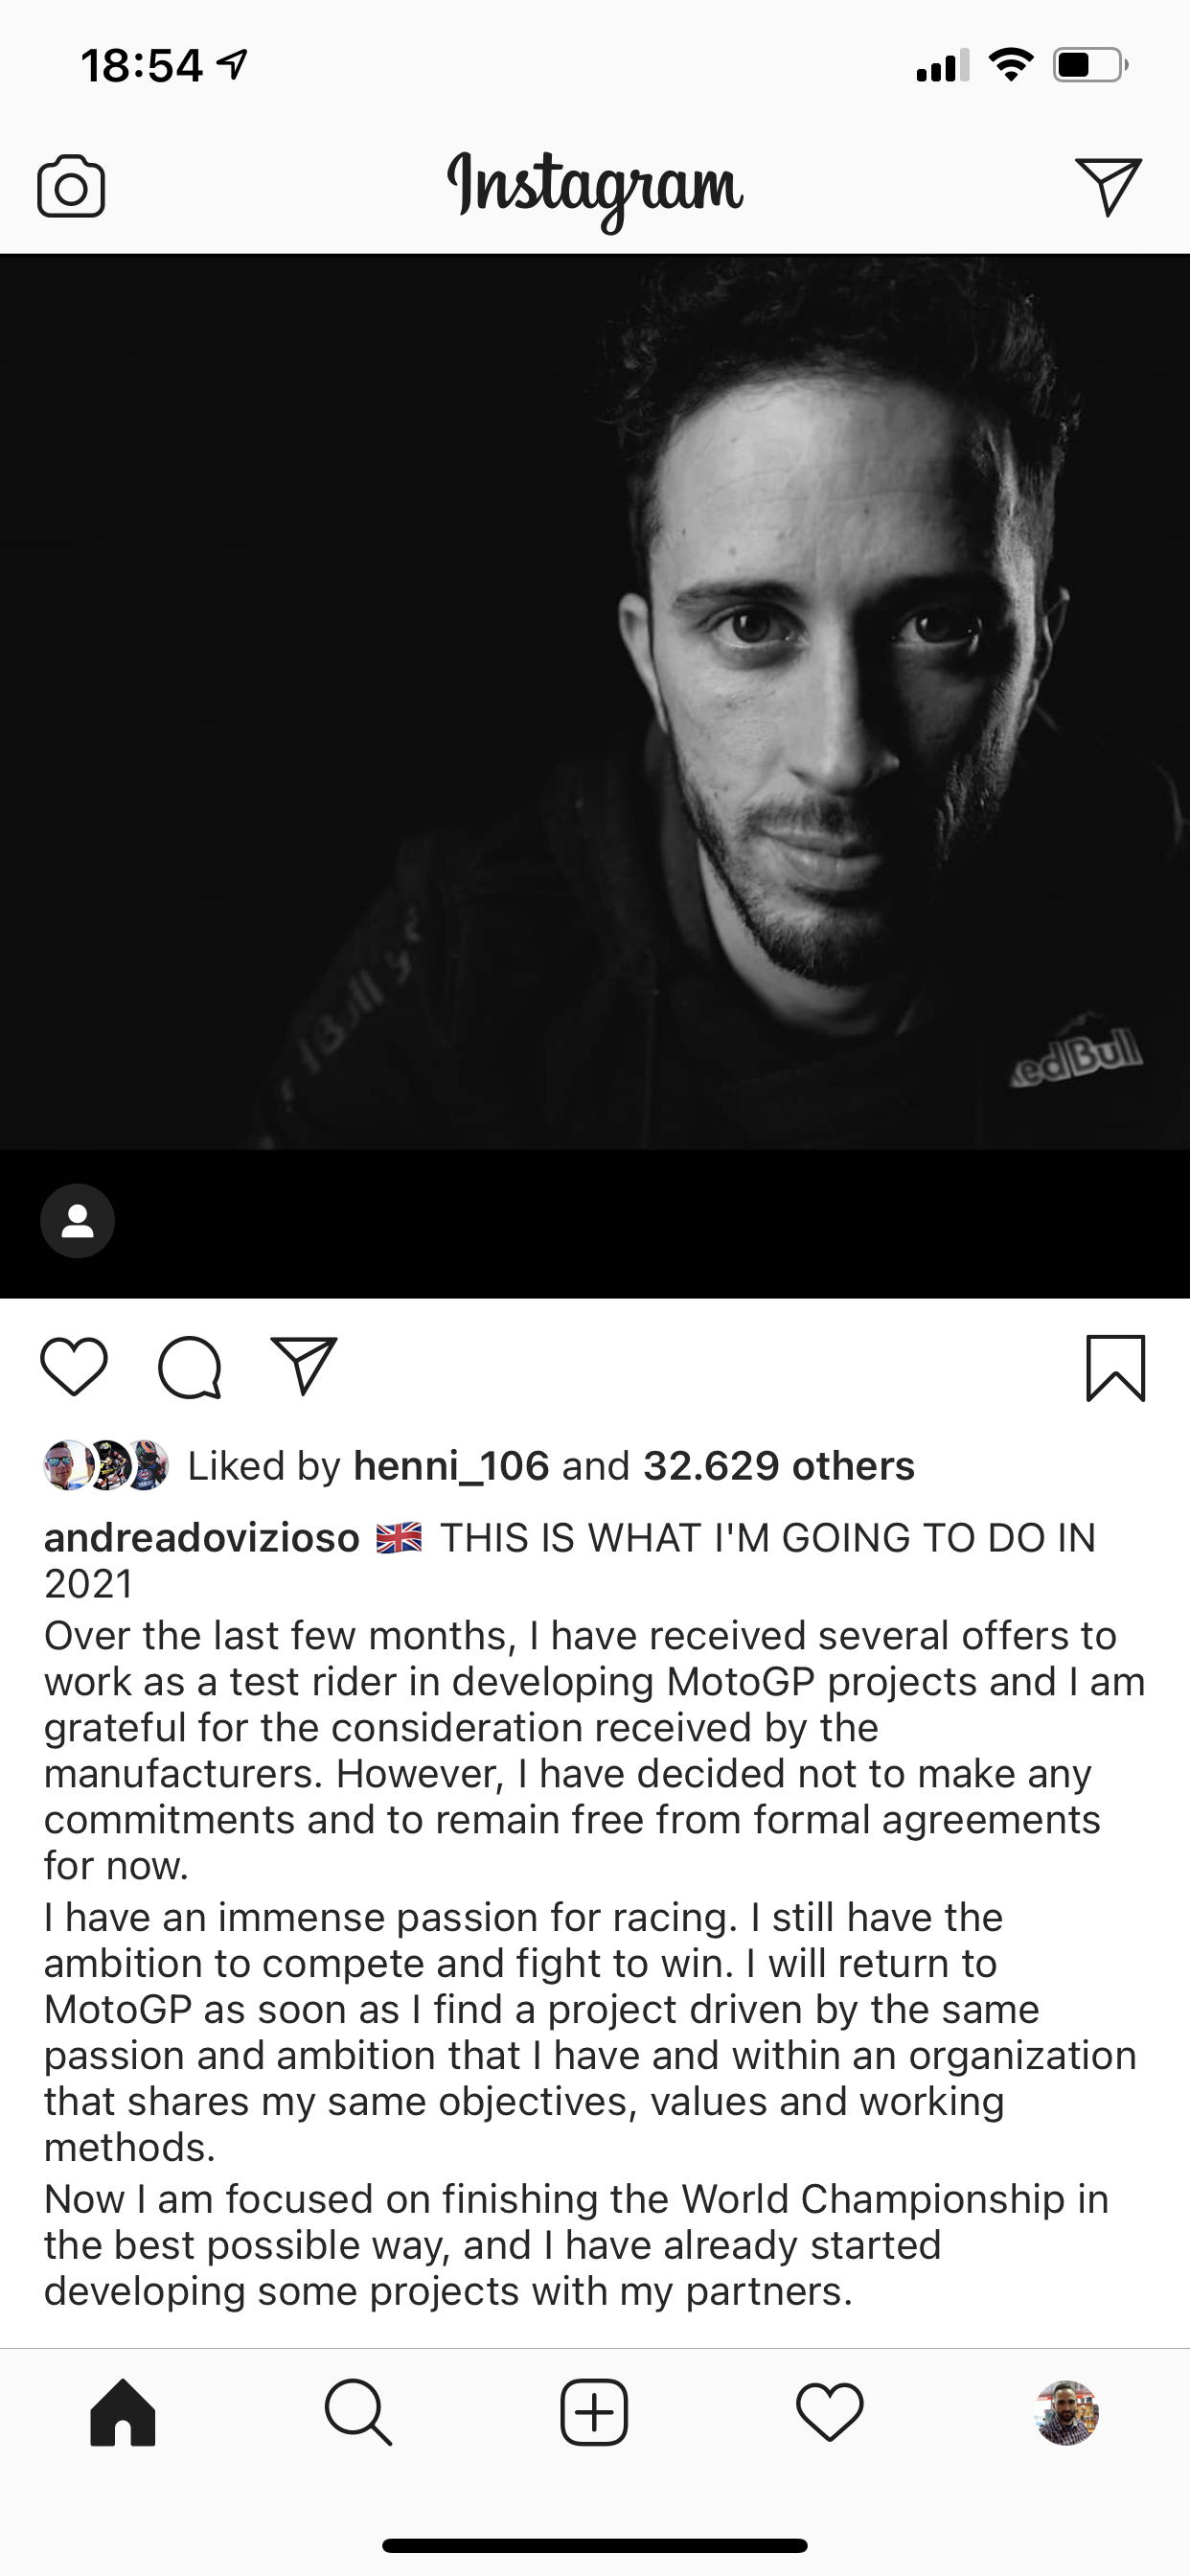Like the post with heart icon
Viewport: 1190px width, 2576px height.
(74, 1366)
